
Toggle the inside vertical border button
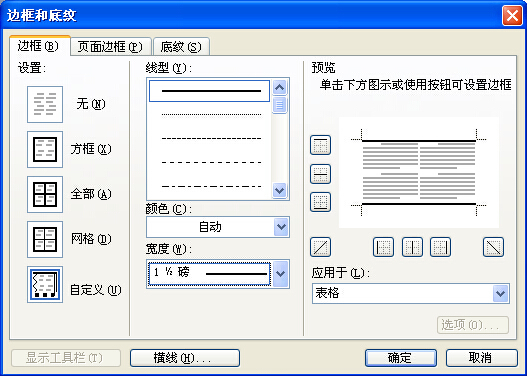coord(412,247)
